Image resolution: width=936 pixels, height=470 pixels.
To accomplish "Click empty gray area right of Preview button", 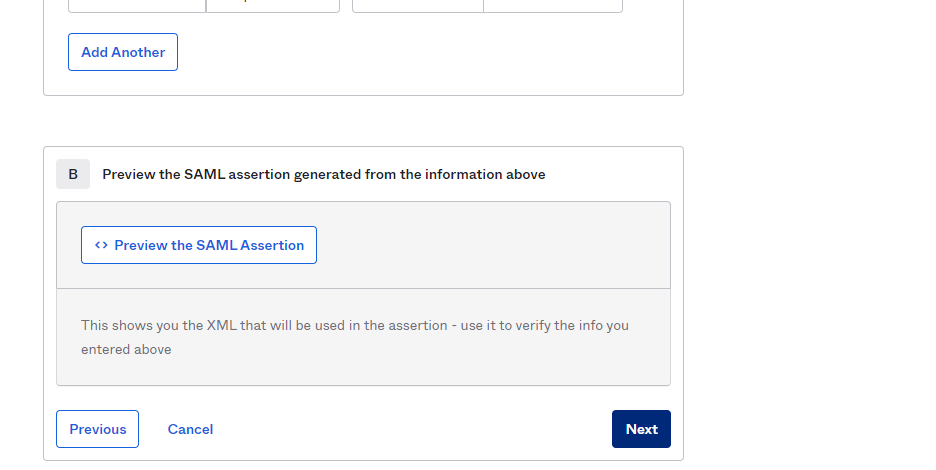I will pyautogui.click(x=490, y=245).
